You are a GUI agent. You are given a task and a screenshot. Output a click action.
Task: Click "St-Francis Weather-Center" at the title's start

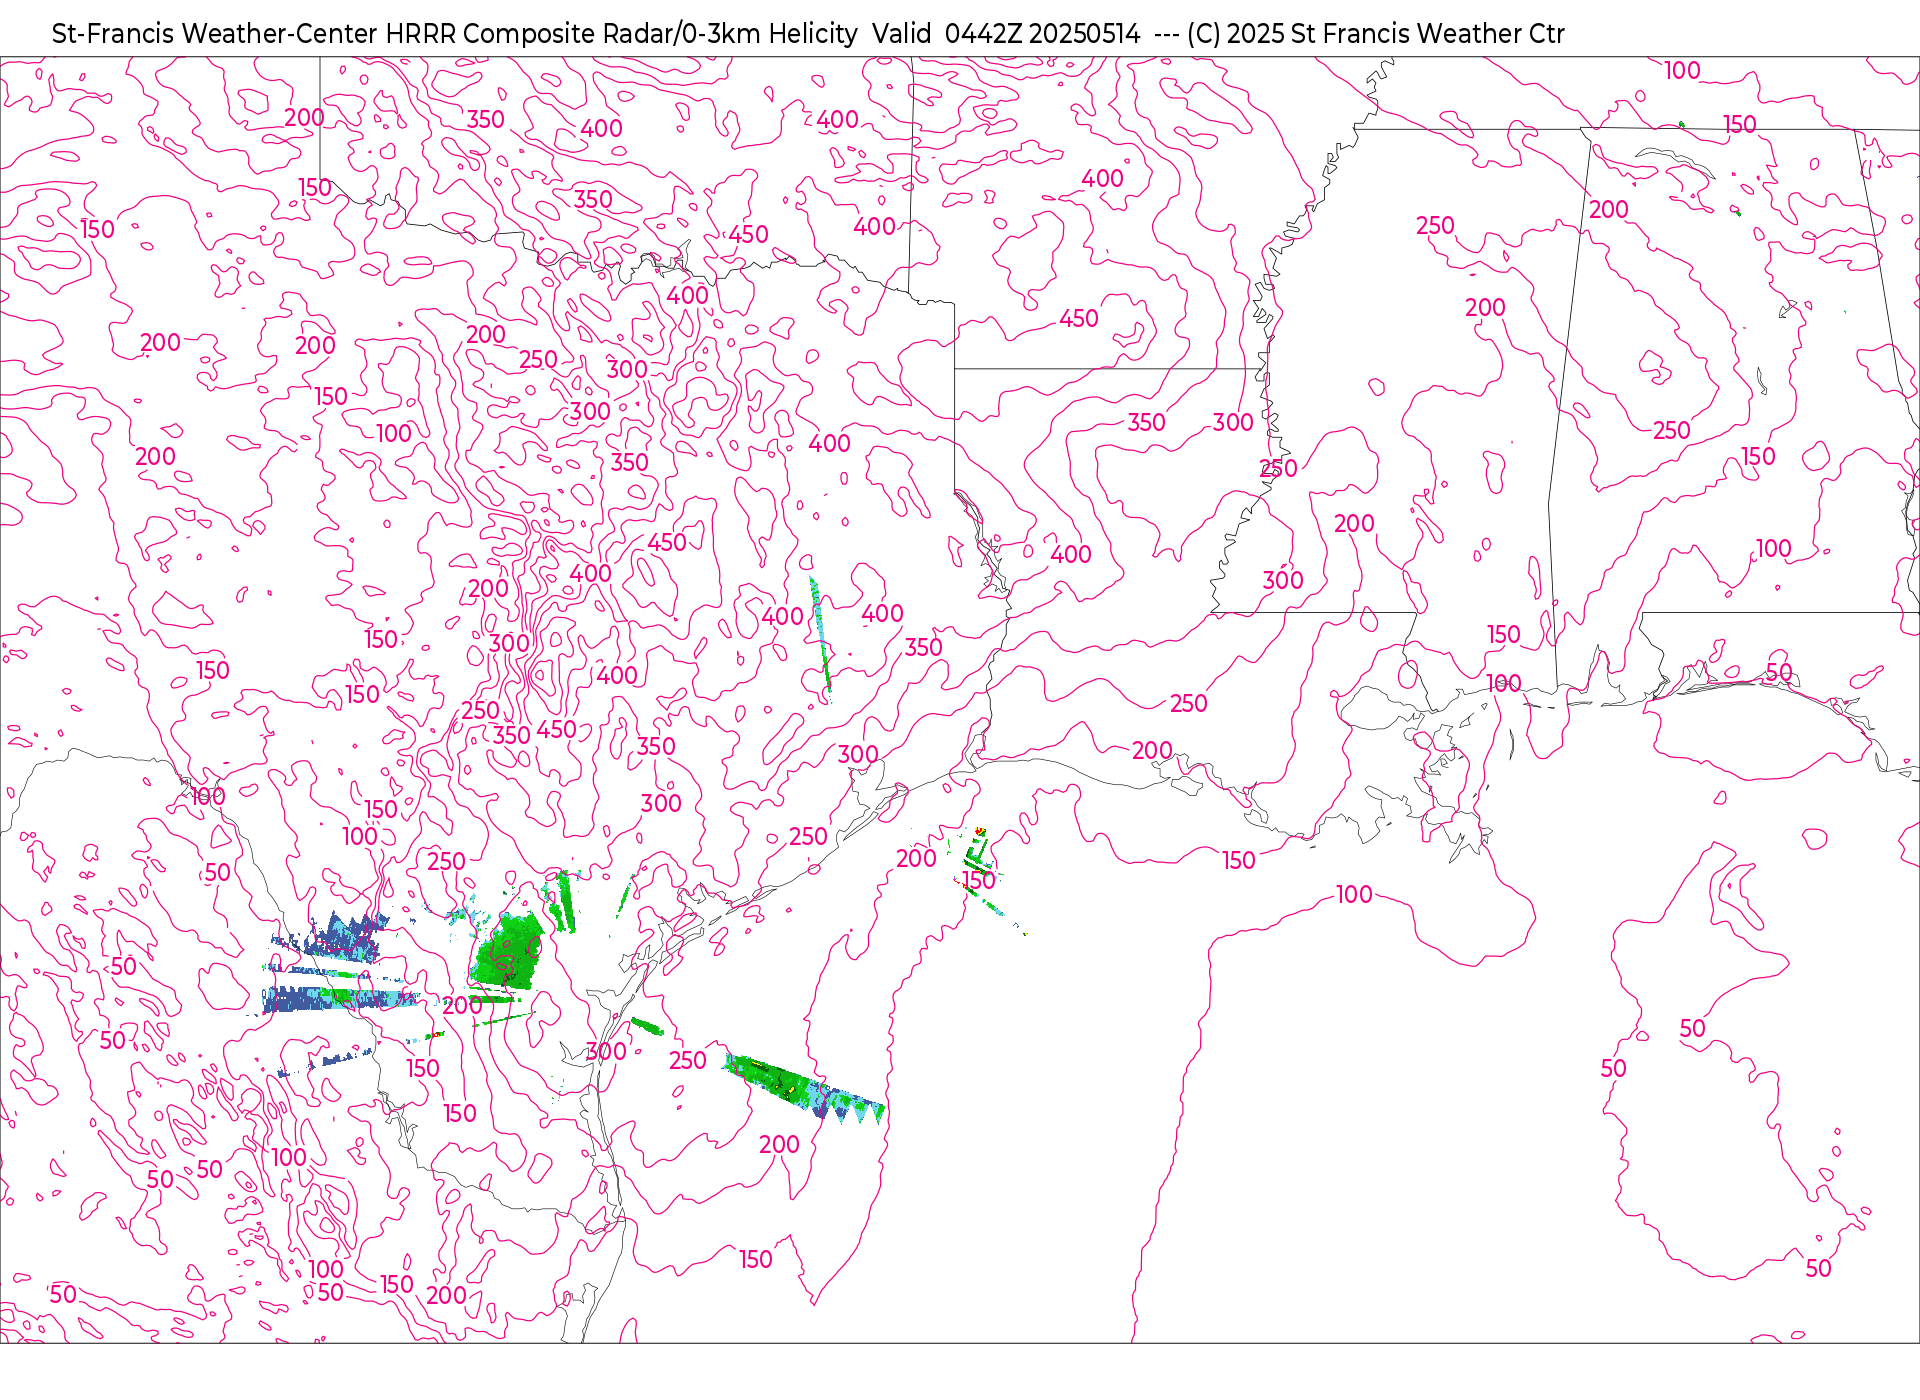[x=215, y=34]
